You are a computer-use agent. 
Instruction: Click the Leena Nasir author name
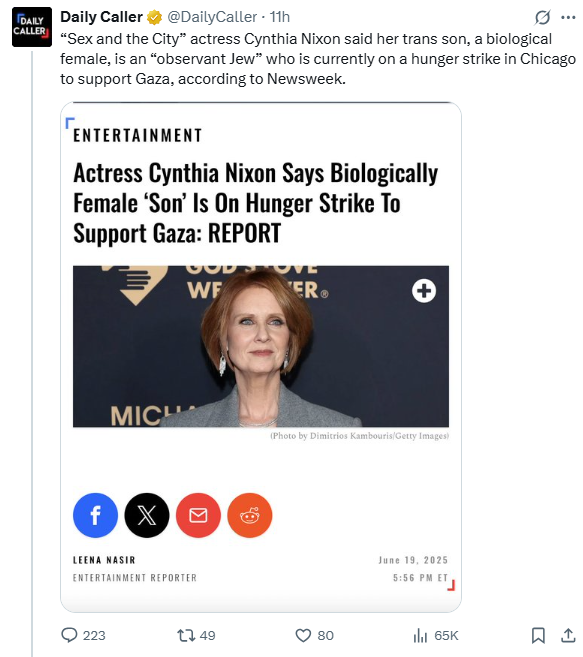[104, 560]
